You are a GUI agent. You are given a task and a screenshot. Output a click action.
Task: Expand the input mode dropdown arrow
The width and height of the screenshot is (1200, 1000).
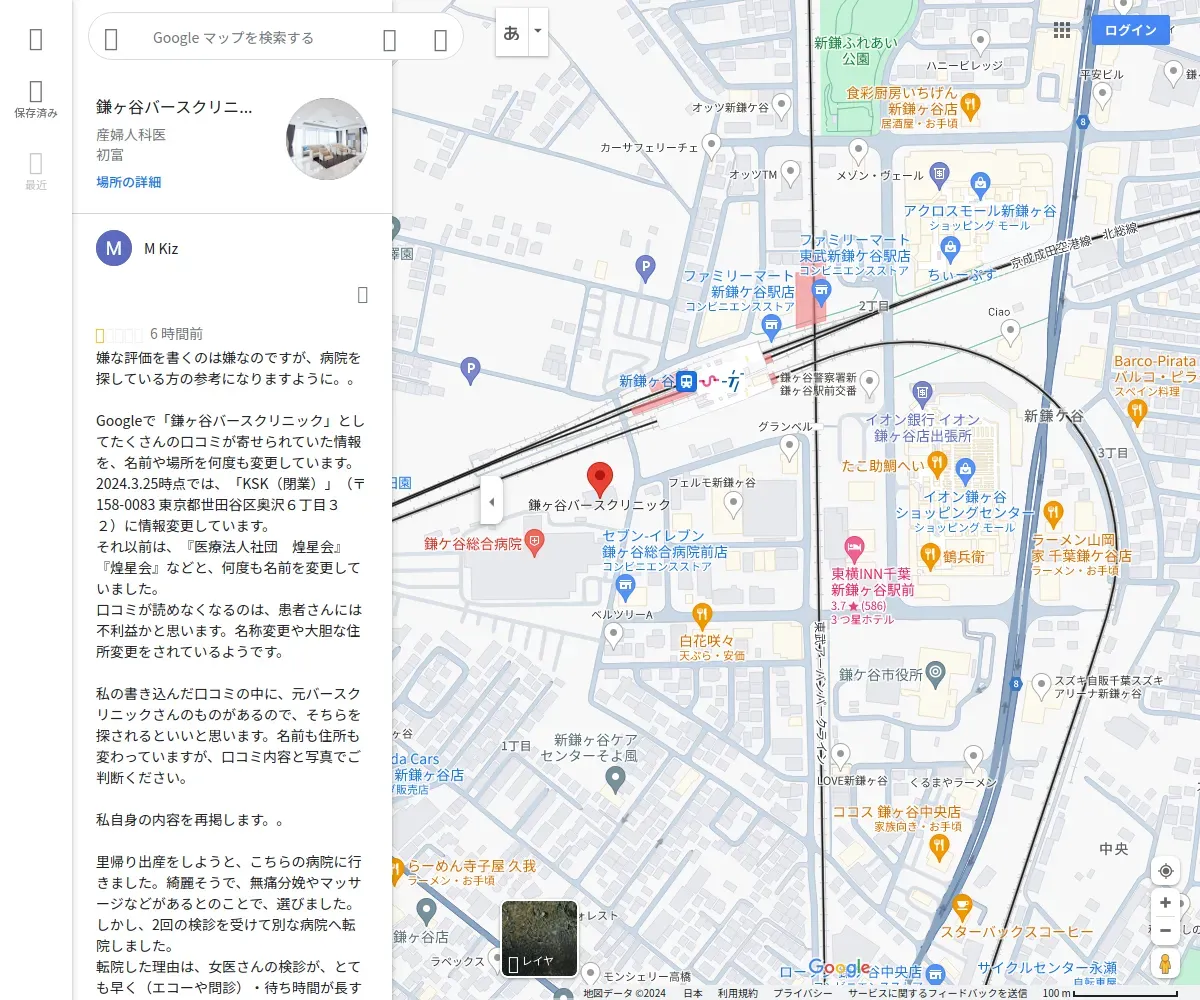[538, 32]
